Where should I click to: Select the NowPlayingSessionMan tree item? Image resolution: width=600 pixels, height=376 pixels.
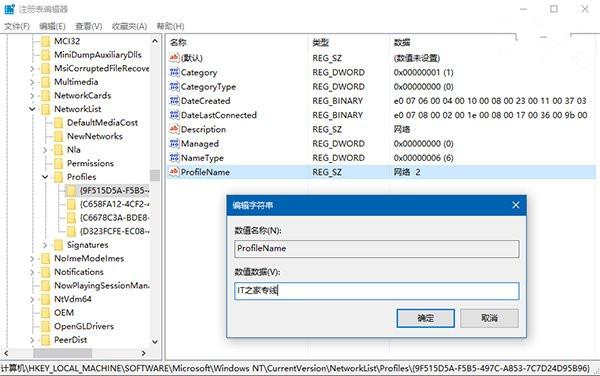[101, 286]
